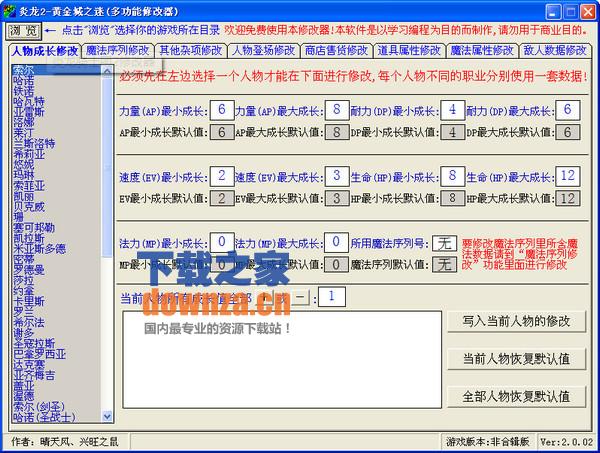Click the large empty text area
The height and width of the screenshot is (453, 600).
pos(282,360)
